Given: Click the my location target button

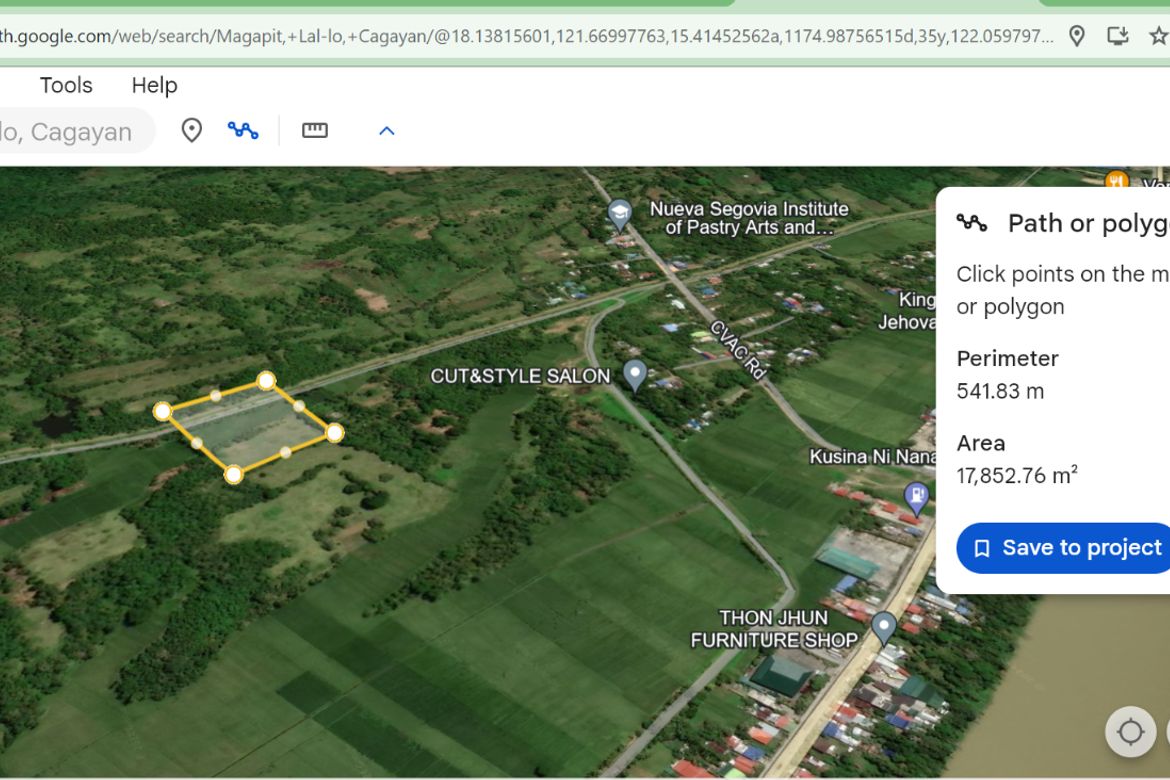Looking at the screenshot, I should [1130, 731].
